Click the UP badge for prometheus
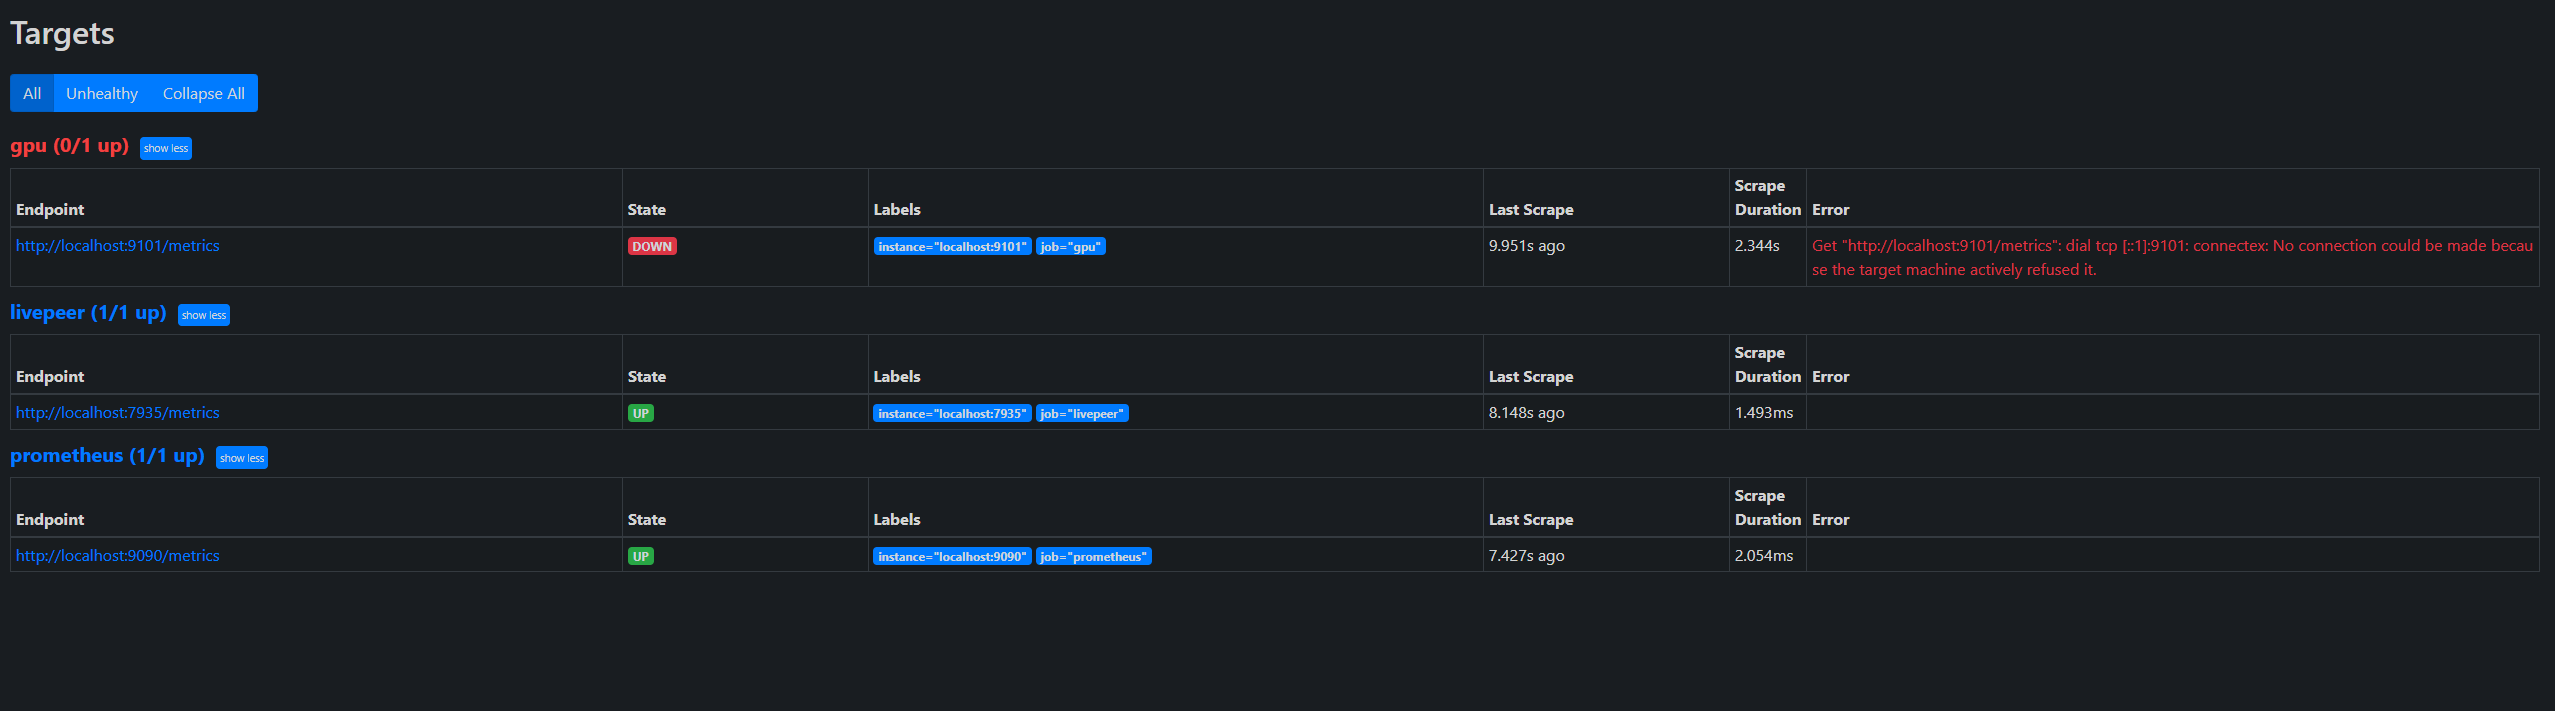 point(641,556)
